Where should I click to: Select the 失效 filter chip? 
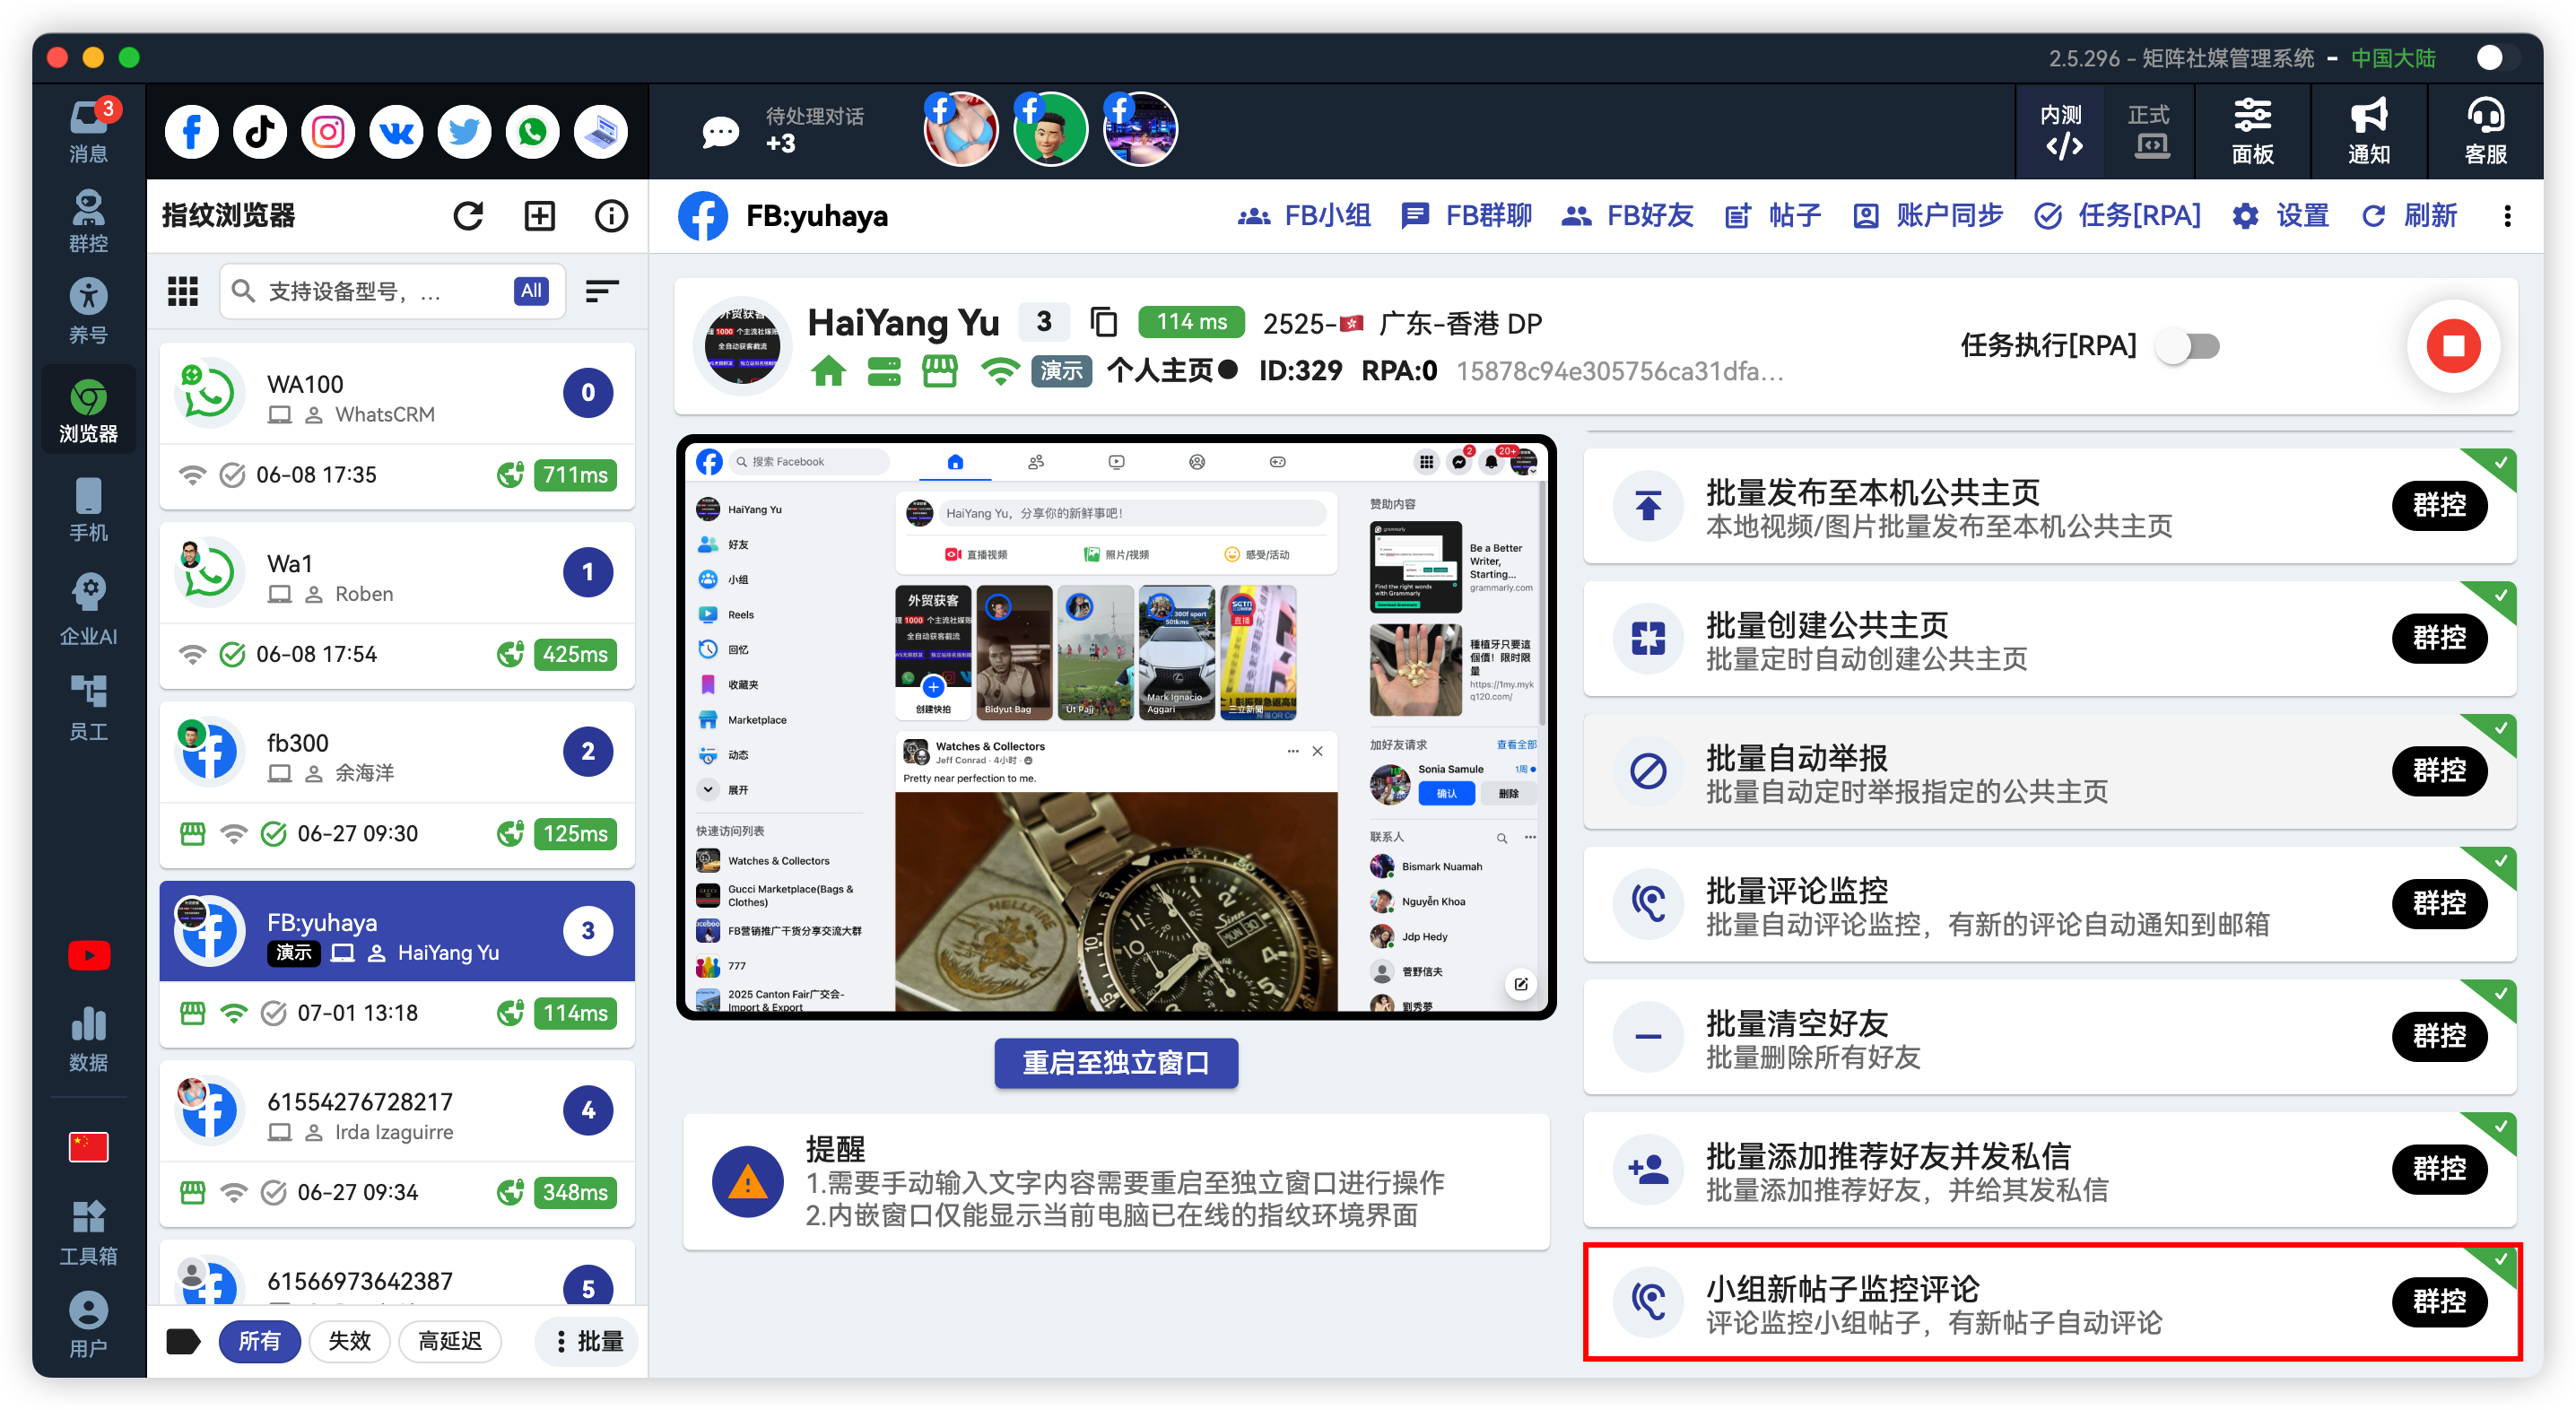point(349,1341)
